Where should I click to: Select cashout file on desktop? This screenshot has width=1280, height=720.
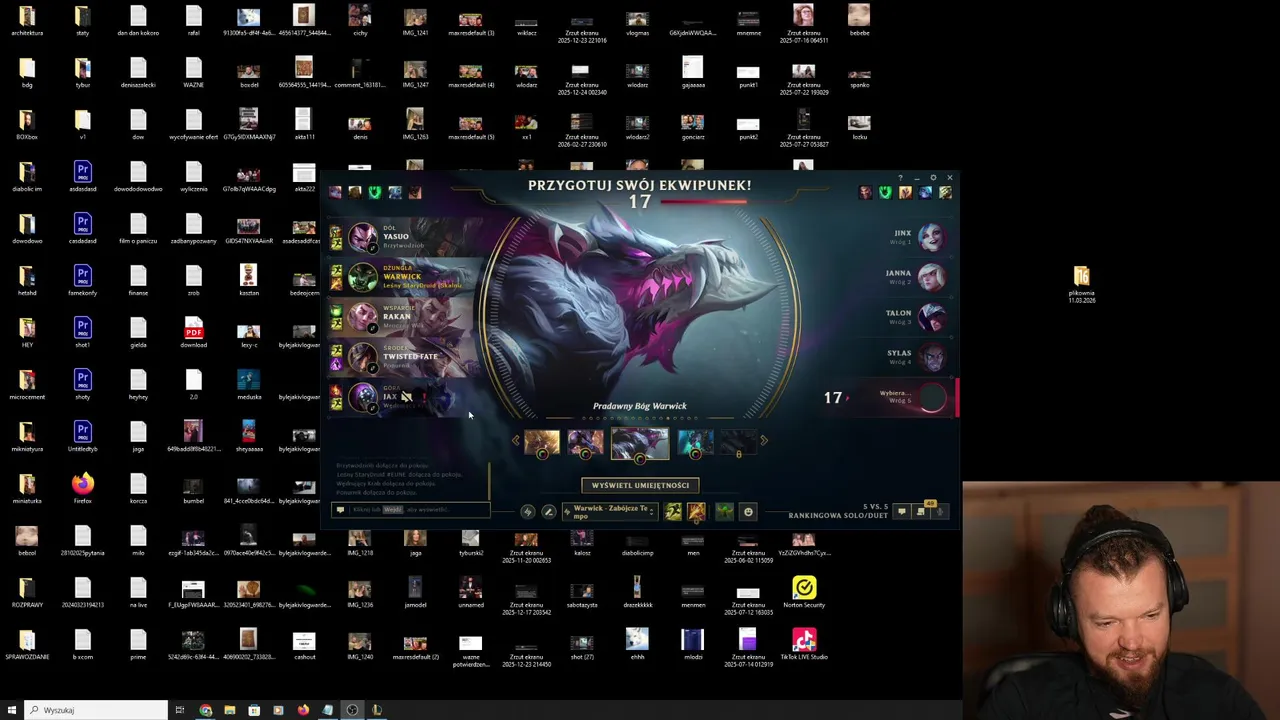click(304, 645)
